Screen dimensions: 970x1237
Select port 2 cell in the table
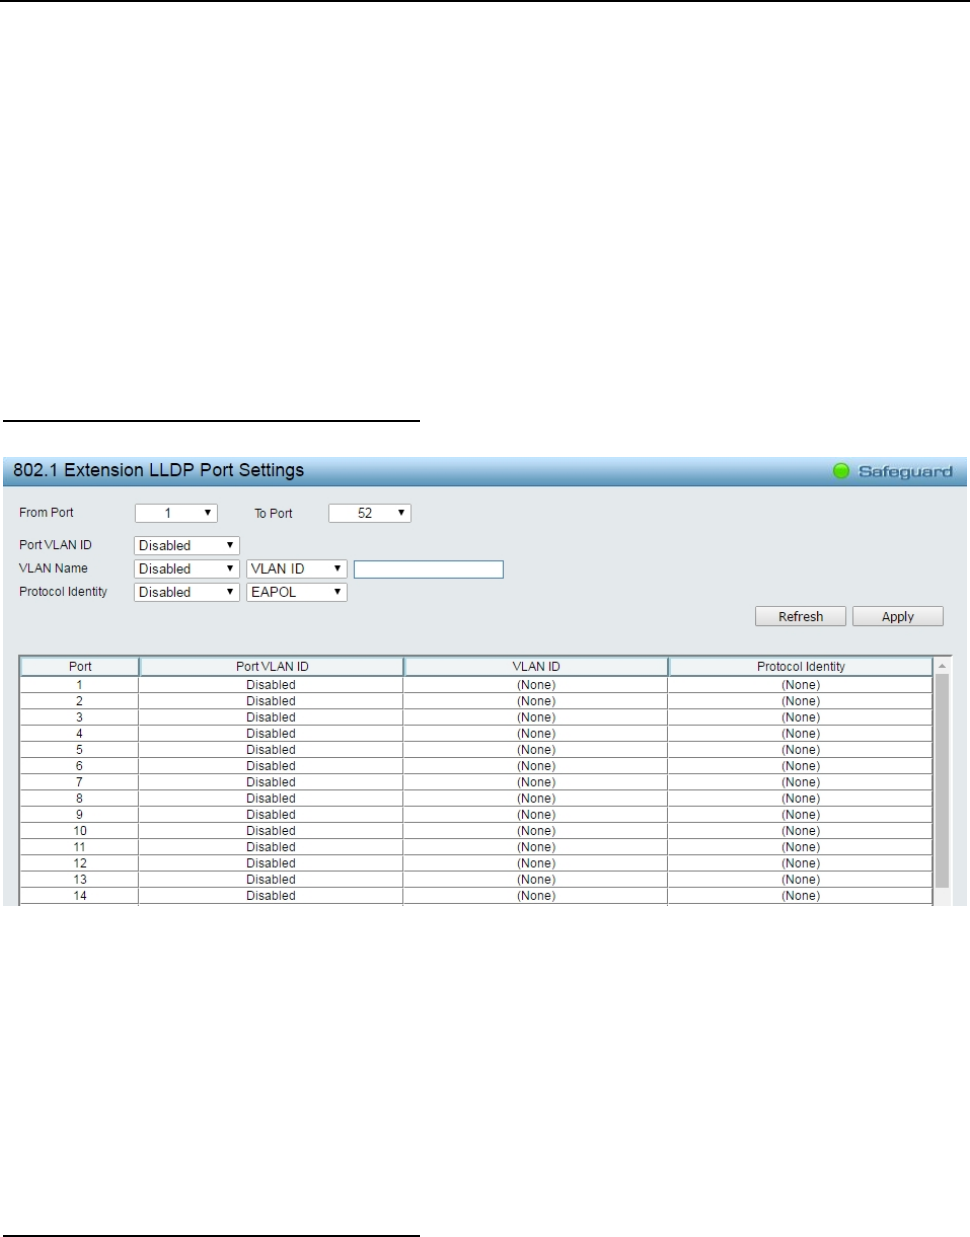pos(80,701)
